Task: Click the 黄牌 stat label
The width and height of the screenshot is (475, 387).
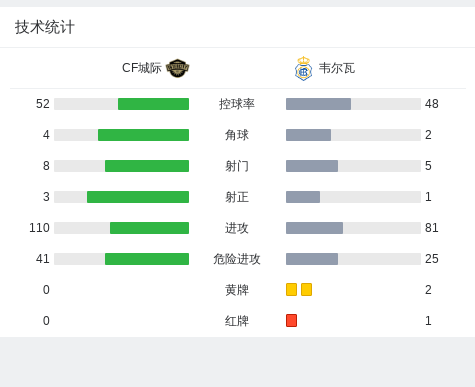Action: tap(237, 290)
